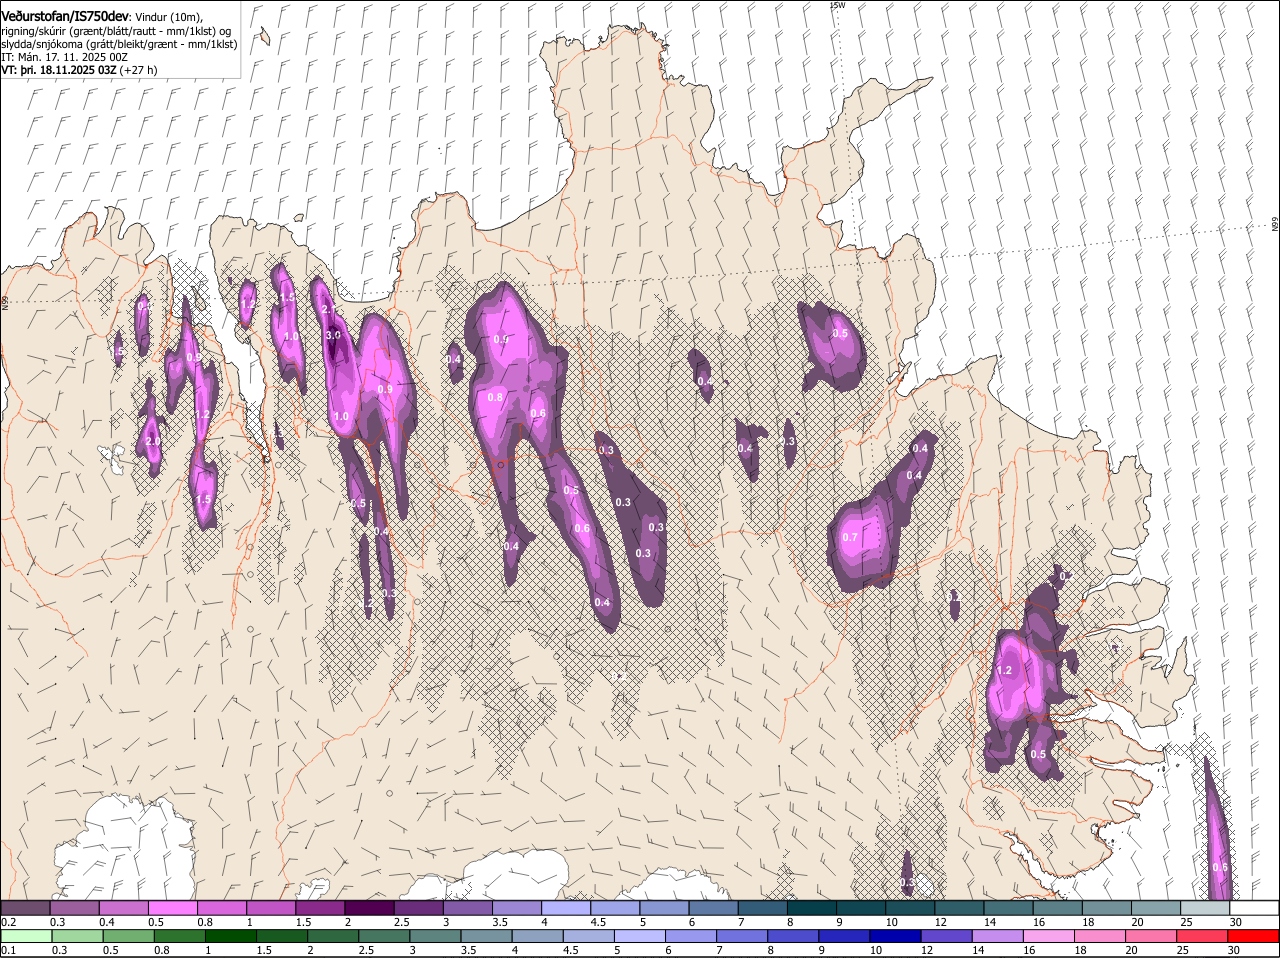Click upper legend swatch between 3 and 3.5
The width and height of the screenshot is (1280, 958).
[468, 907]
